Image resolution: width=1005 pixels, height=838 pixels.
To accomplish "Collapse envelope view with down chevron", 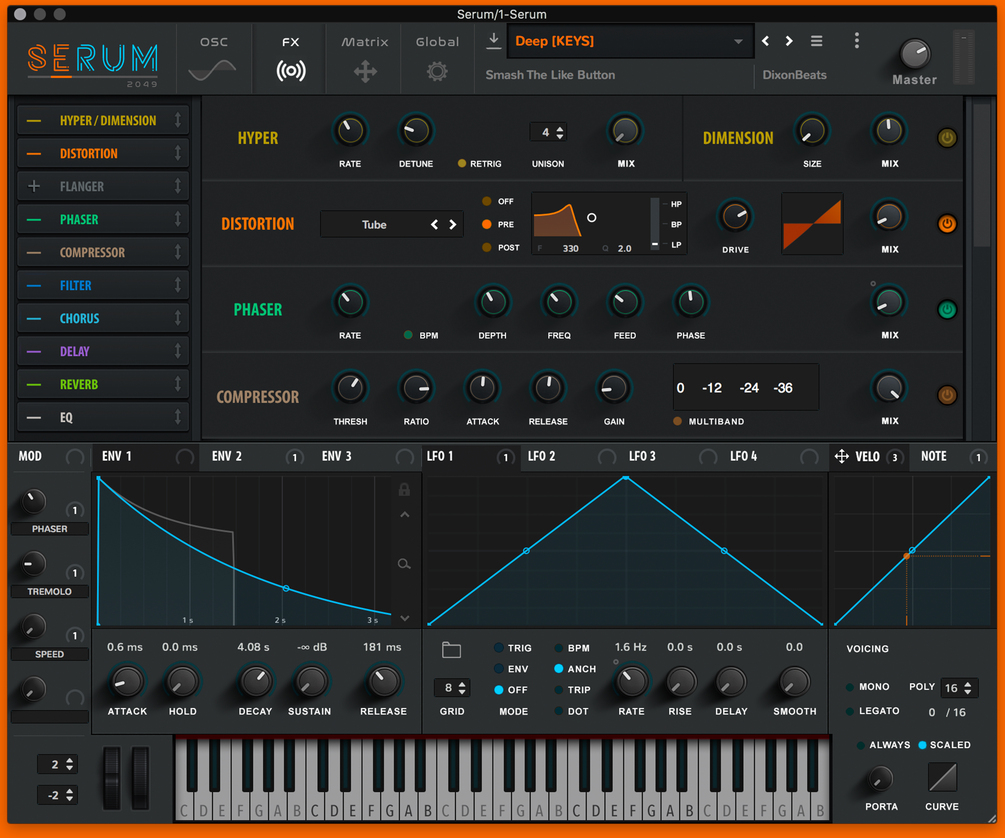I will coord(404,618).
